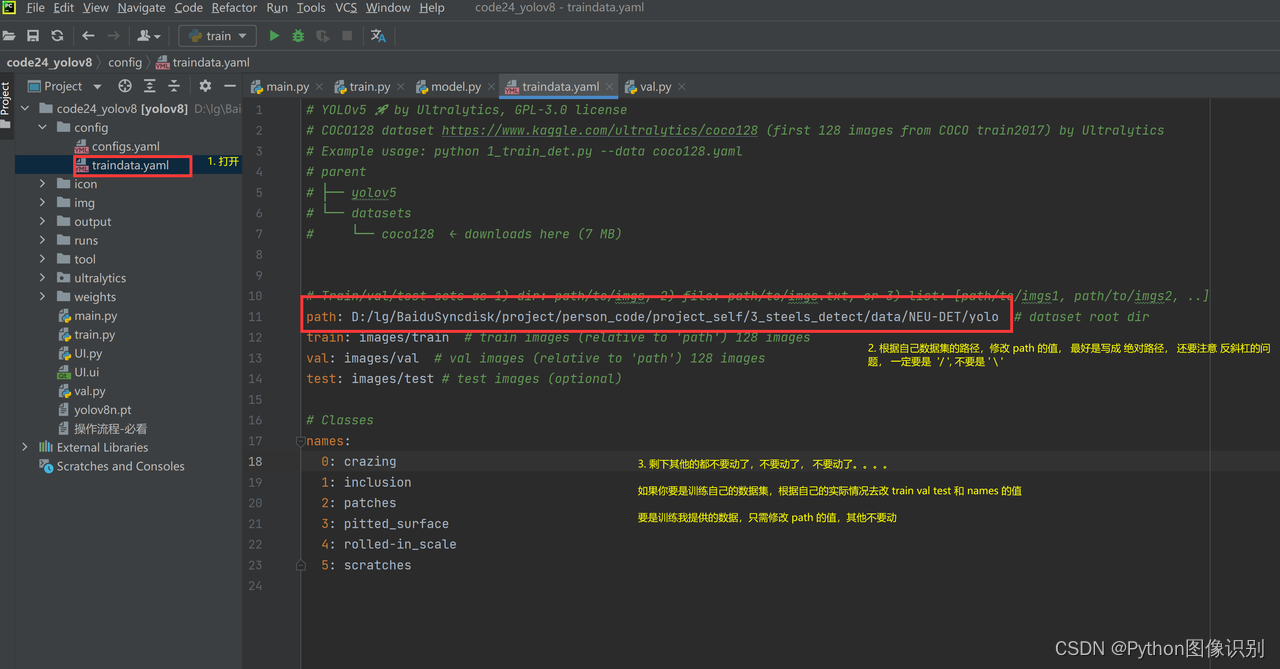Click the Translate icon in toolbar
This screenshot has width=1280, height=669.
tap(378, 36)
